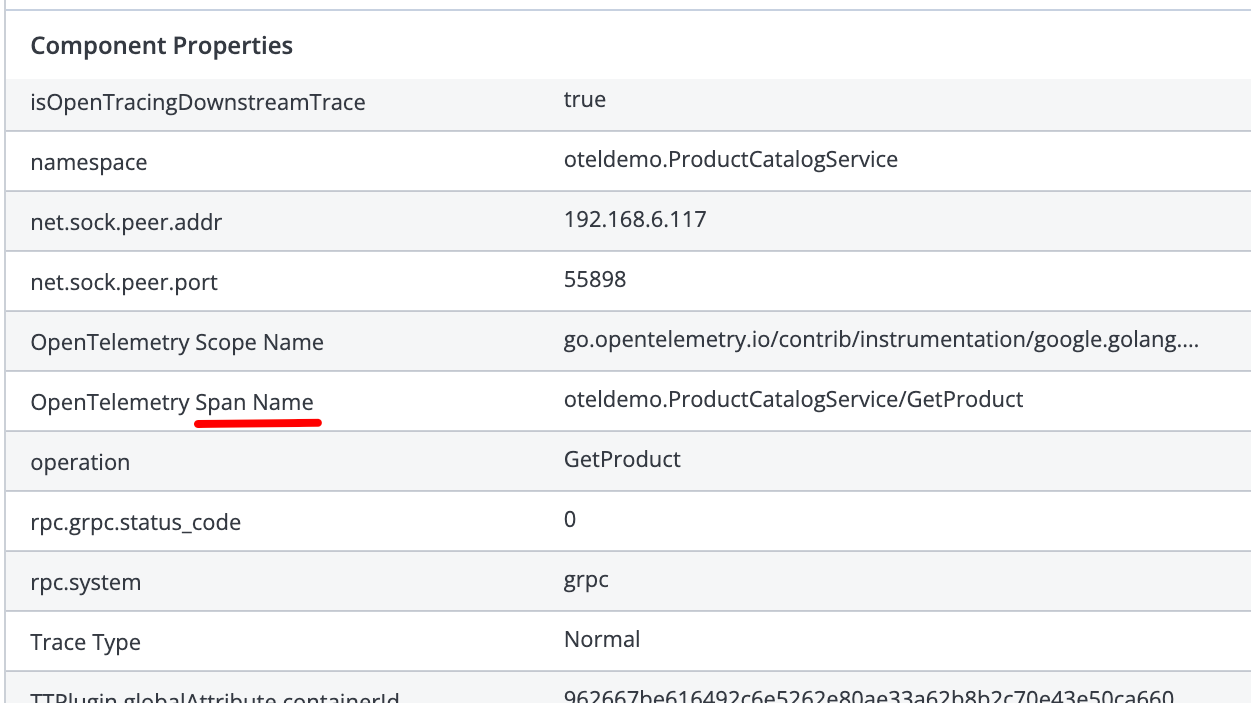Screen dimensions: 1251x703
Task: Select the rpc.grpc.status_code property label
Action: tap(136, 522)
